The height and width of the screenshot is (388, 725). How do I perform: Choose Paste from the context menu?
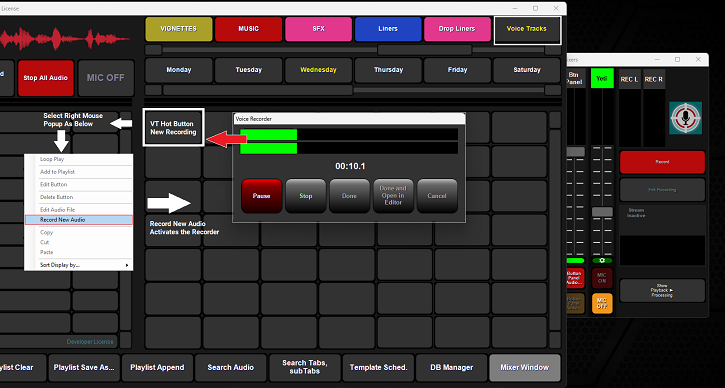(79, 252)
